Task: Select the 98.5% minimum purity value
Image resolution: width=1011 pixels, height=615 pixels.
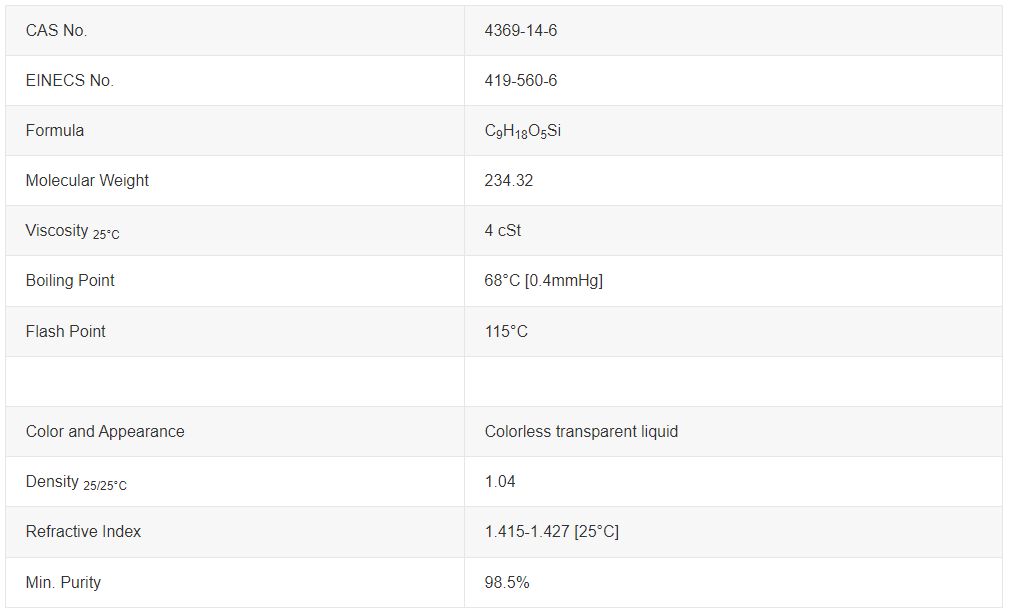Action: tap(507, 582)
